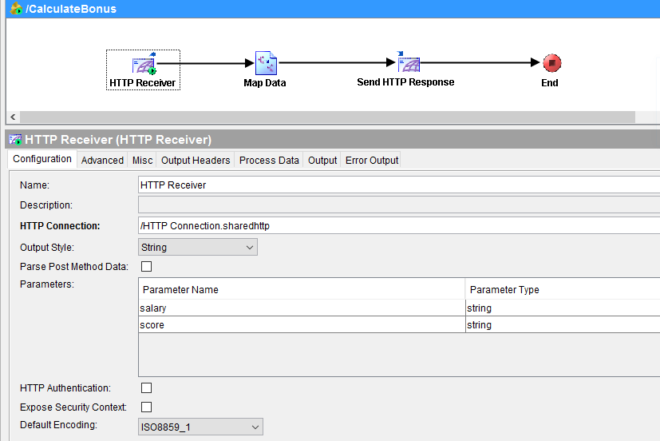Viewport: 660px width, 441px height.
Task: Click the HTTP Receiver activity label
Action: click(x=142, y=83)
